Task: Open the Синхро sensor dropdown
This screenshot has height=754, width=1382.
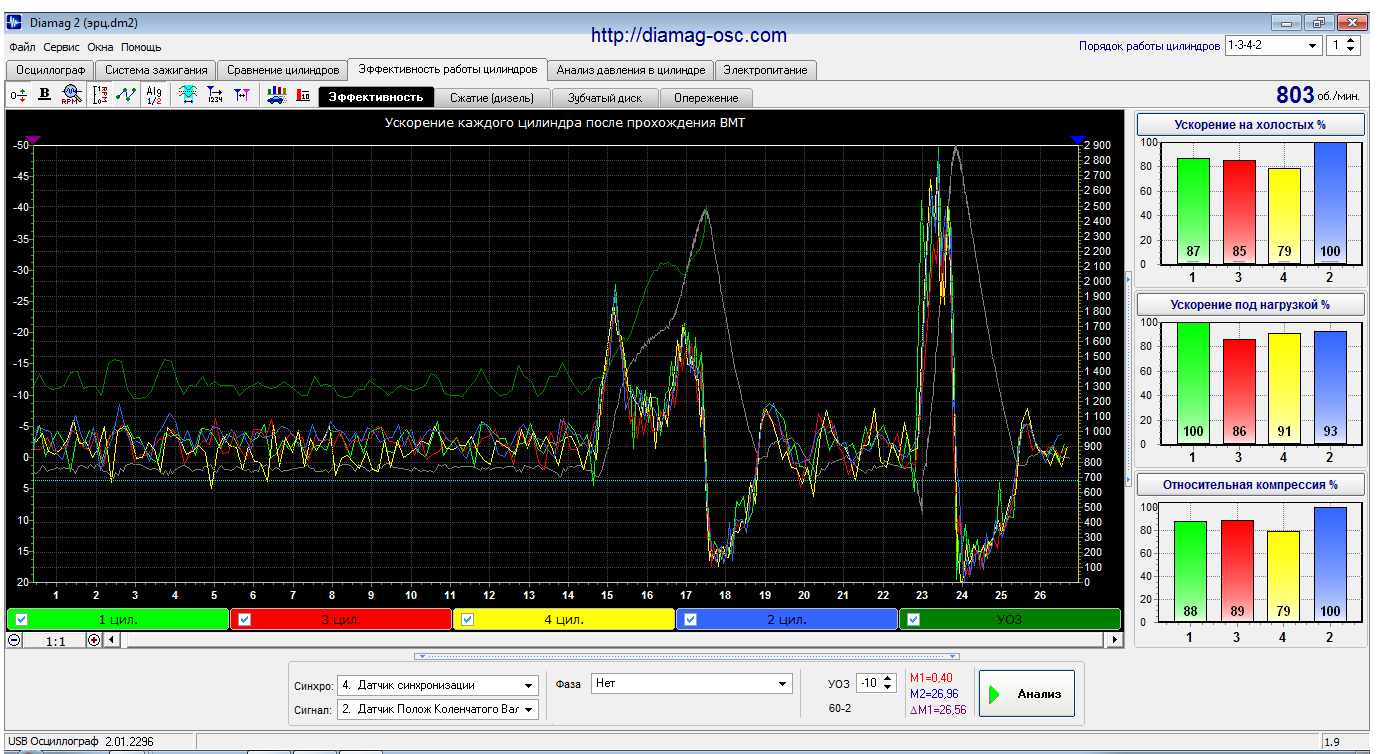Action: tap(529, 685)
